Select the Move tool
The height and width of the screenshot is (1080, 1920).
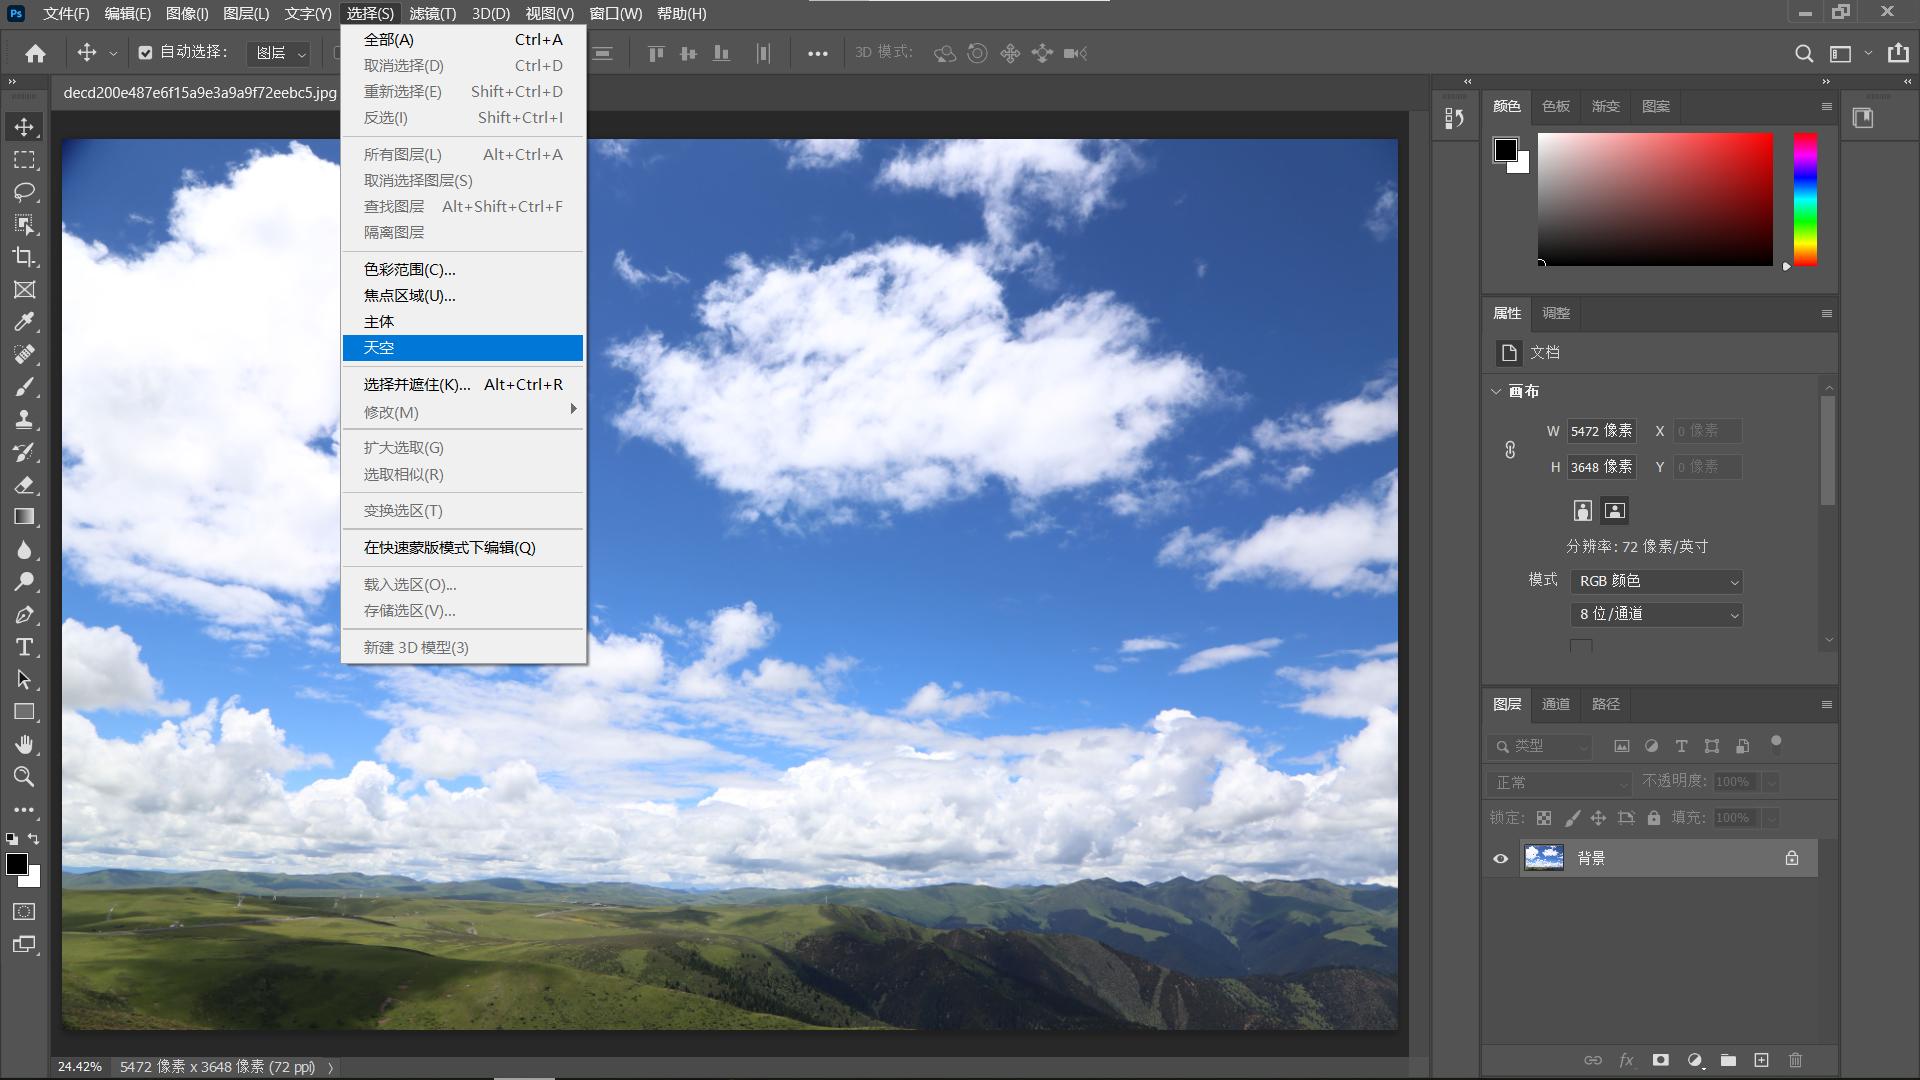[25, 127]
